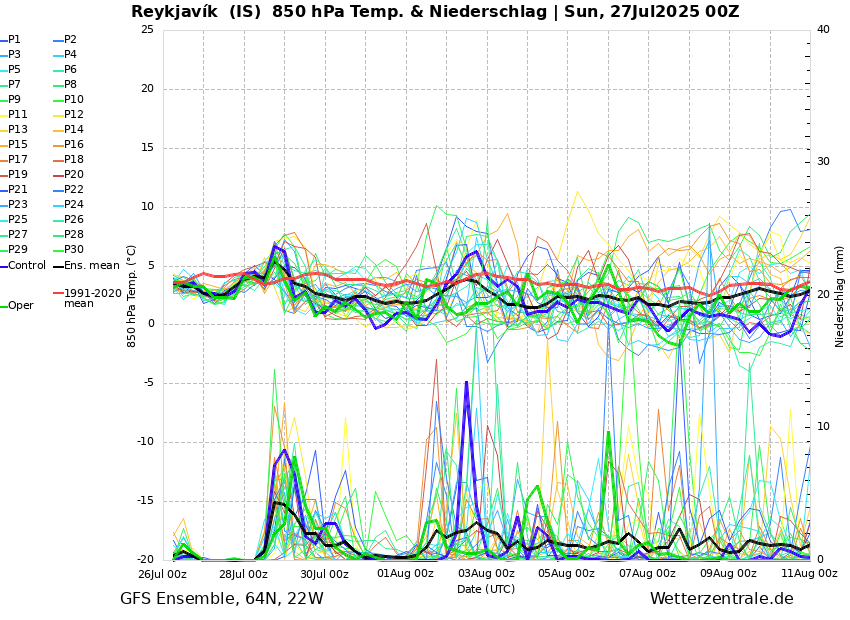This screenshot has width=850, height=620.
Task: Select the 03Aug 00z date tick
Action: (486, 574)
